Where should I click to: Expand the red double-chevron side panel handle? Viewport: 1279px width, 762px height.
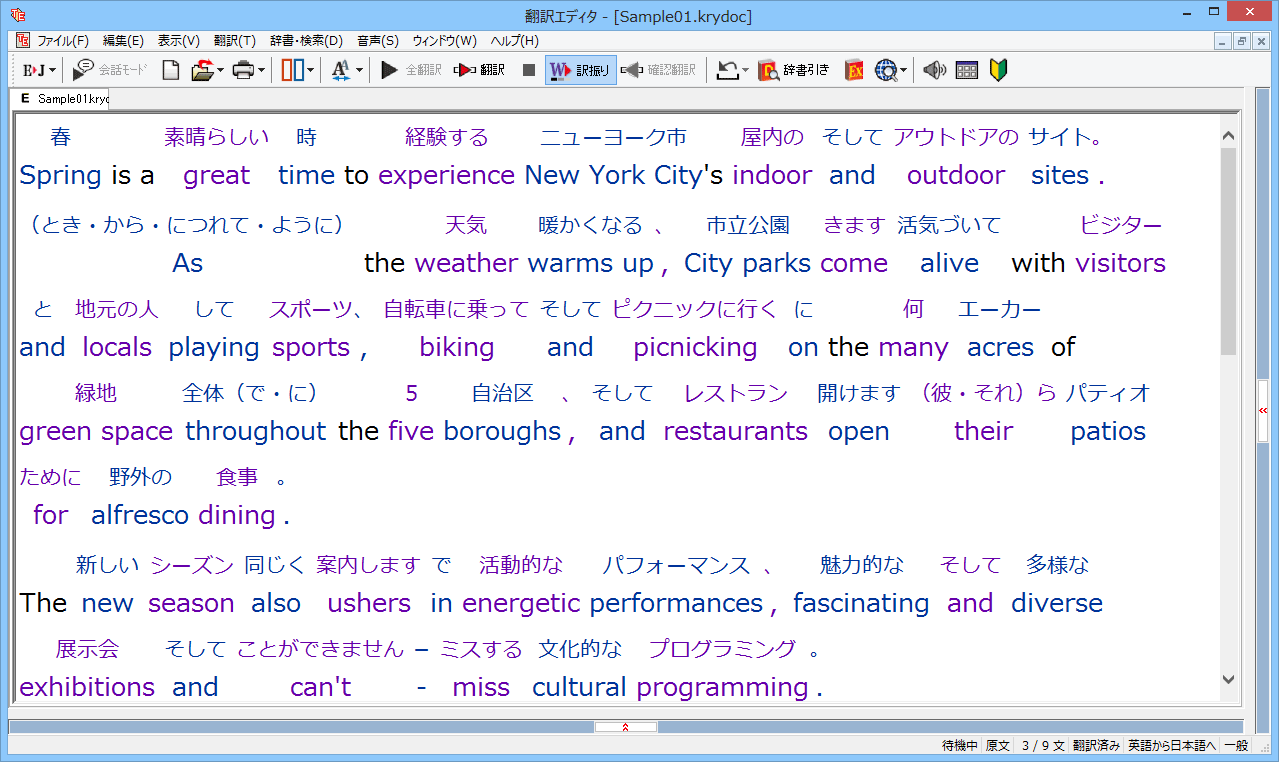1262,410
